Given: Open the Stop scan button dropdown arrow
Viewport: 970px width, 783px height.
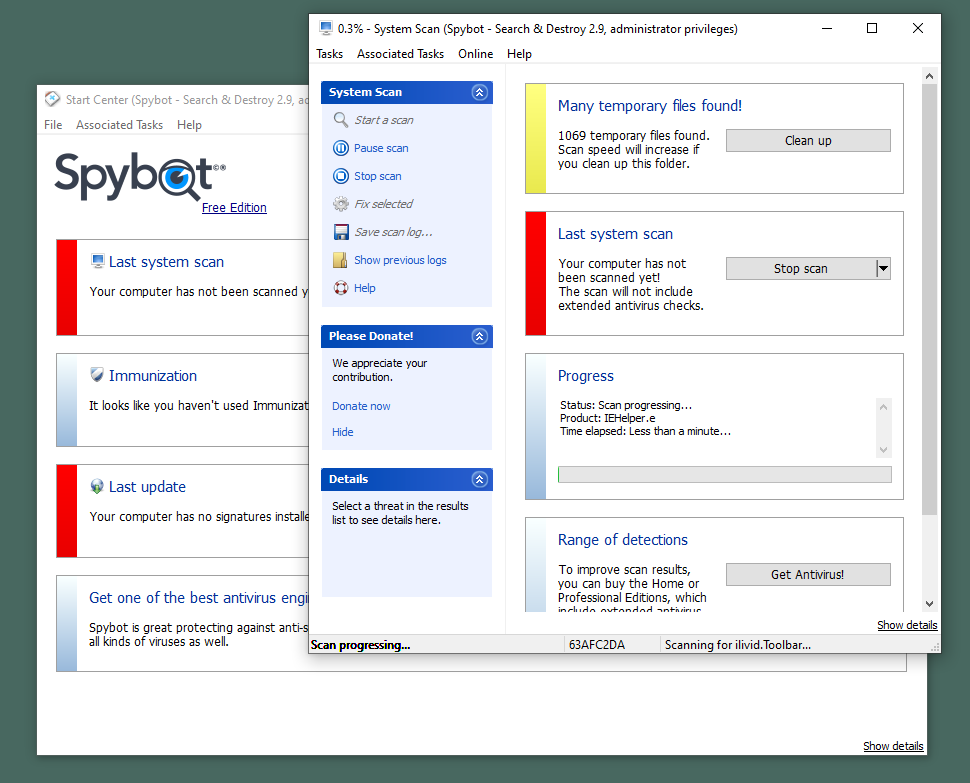Looking at the screenshot, I should (883, 268).
